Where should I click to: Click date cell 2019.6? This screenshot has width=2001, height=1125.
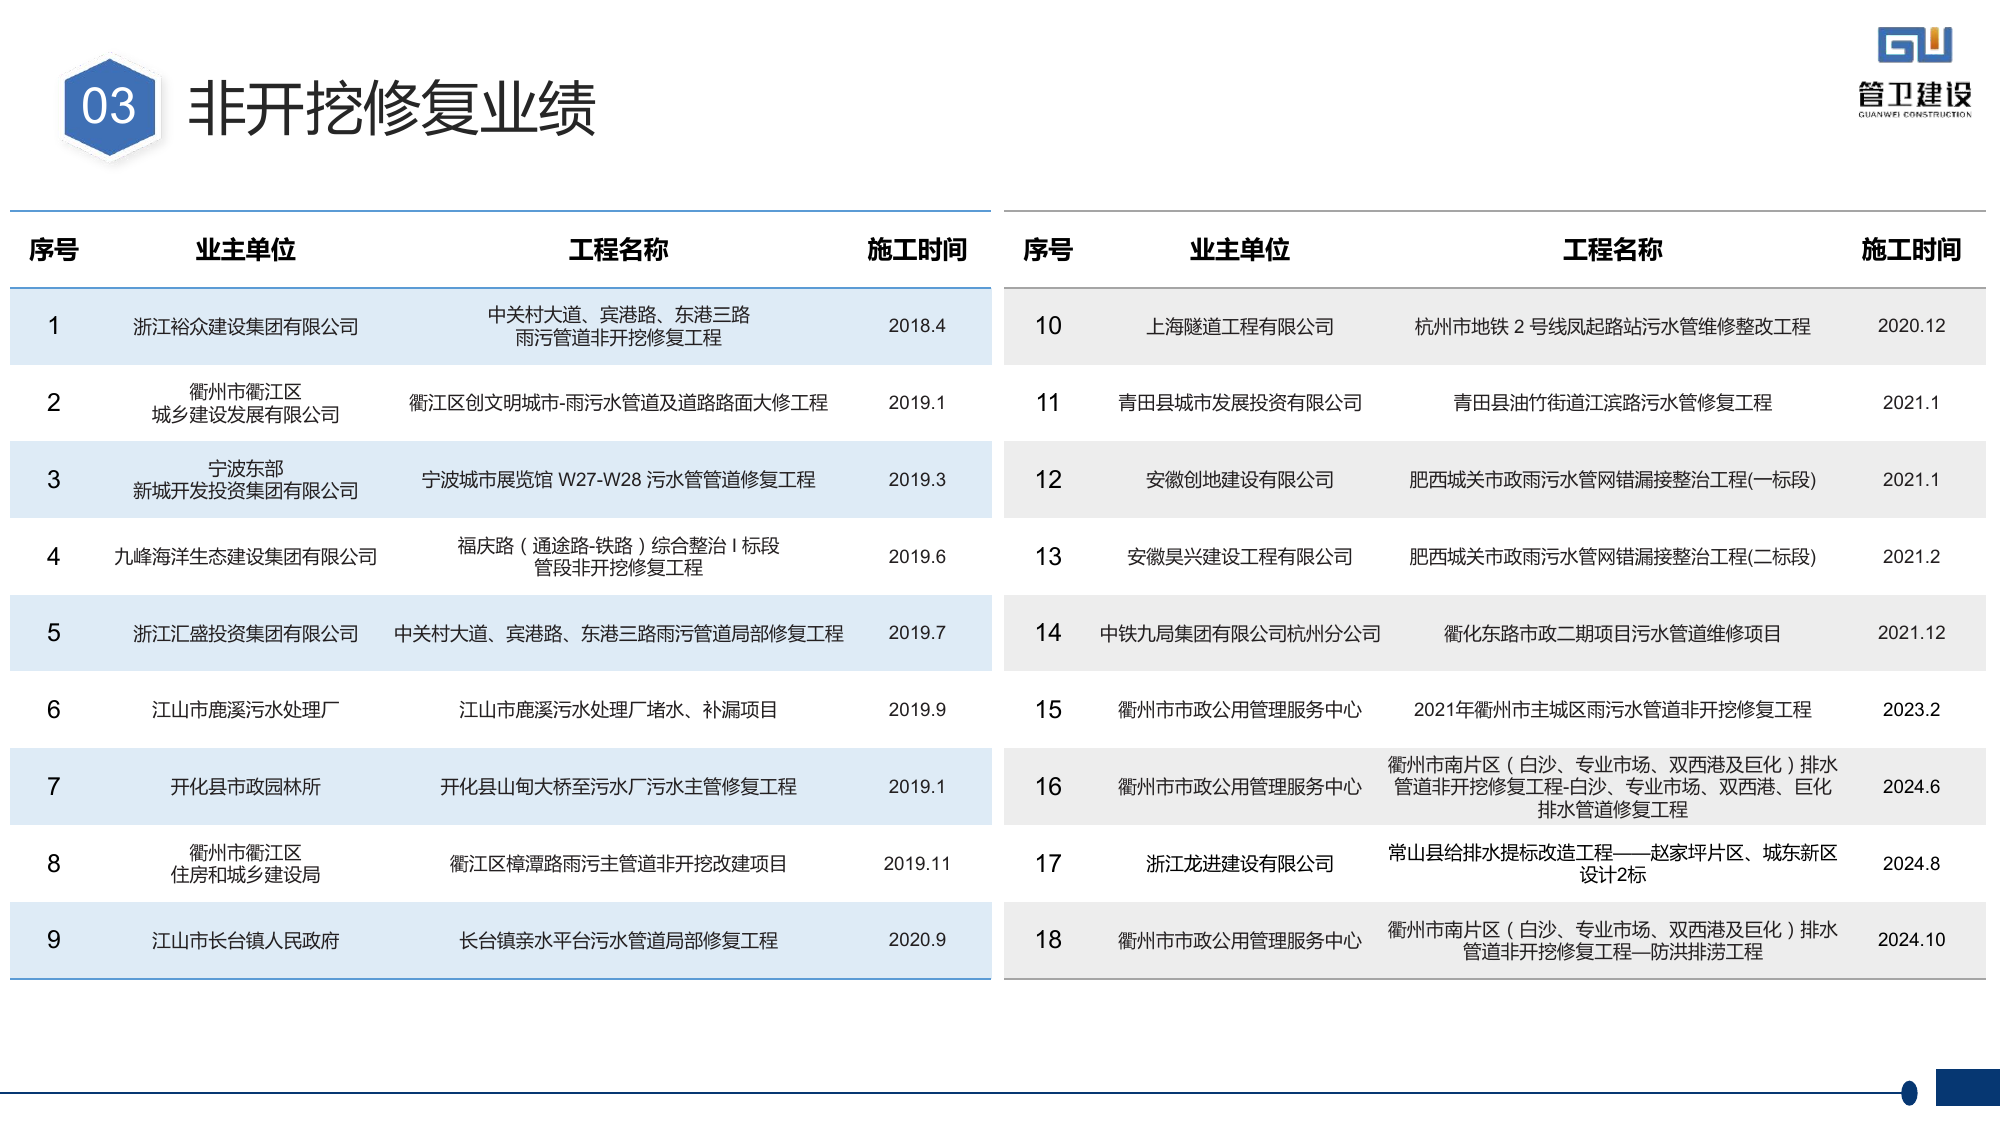(x=917, y=557)
